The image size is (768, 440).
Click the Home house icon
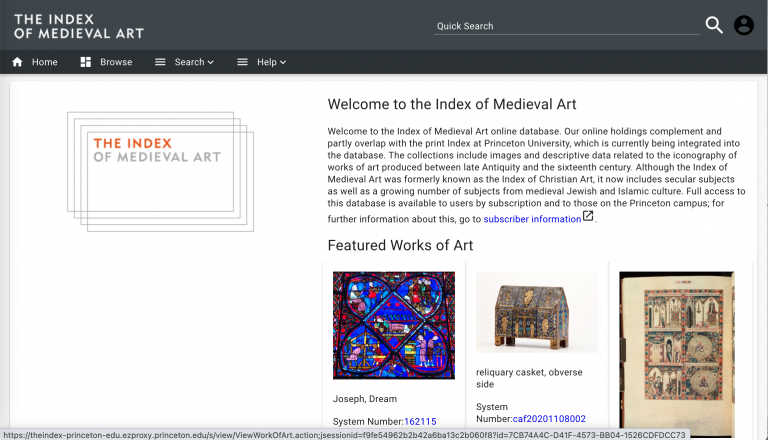17,62
